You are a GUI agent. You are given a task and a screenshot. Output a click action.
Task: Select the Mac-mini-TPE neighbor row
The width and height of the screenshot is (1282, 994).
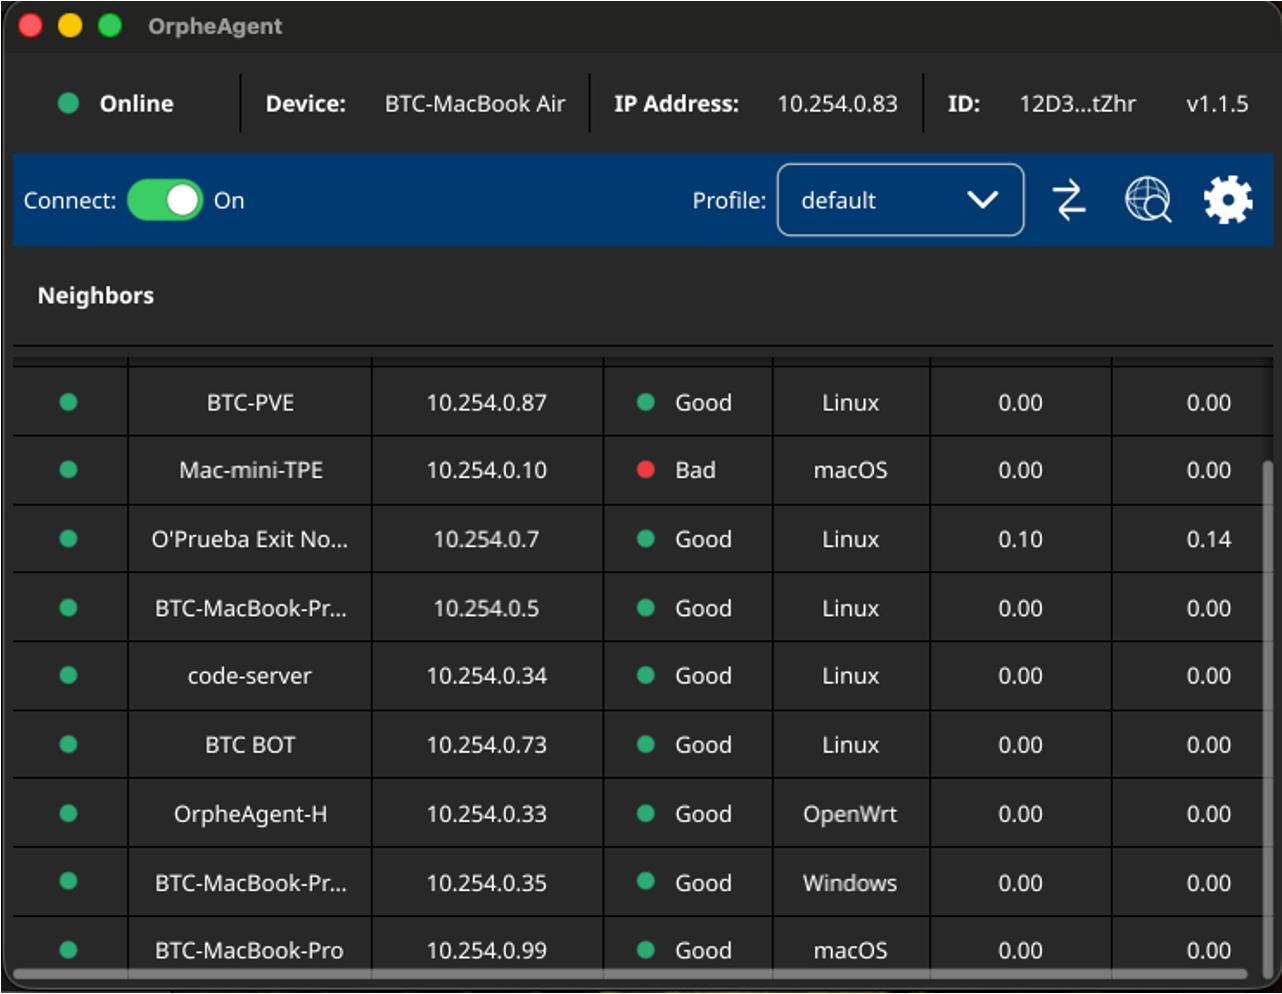(638, 470)
